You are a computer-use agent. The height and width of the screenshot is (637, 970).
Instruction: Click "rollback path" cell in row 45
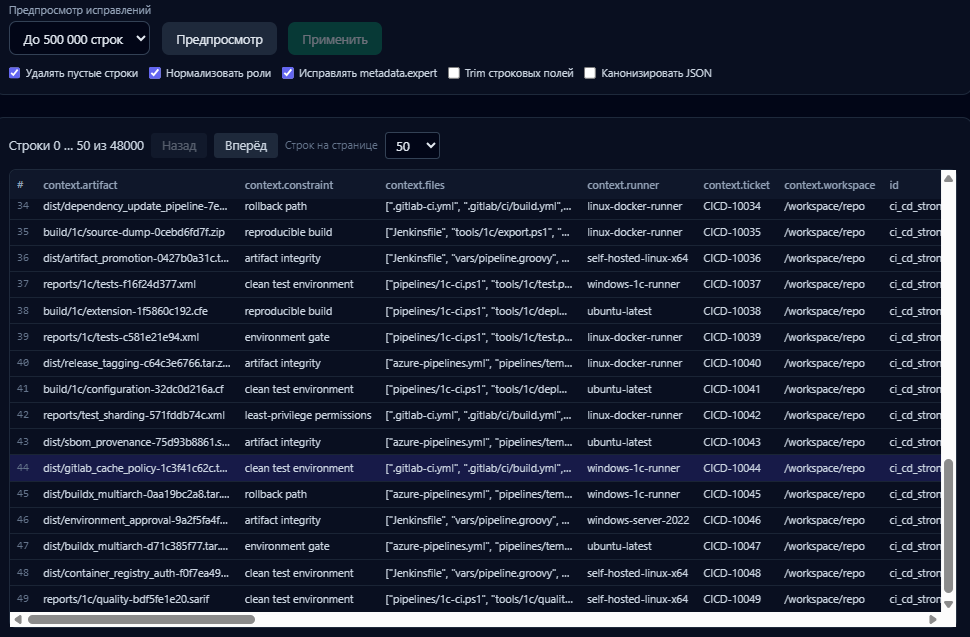[x=275, y=494]
